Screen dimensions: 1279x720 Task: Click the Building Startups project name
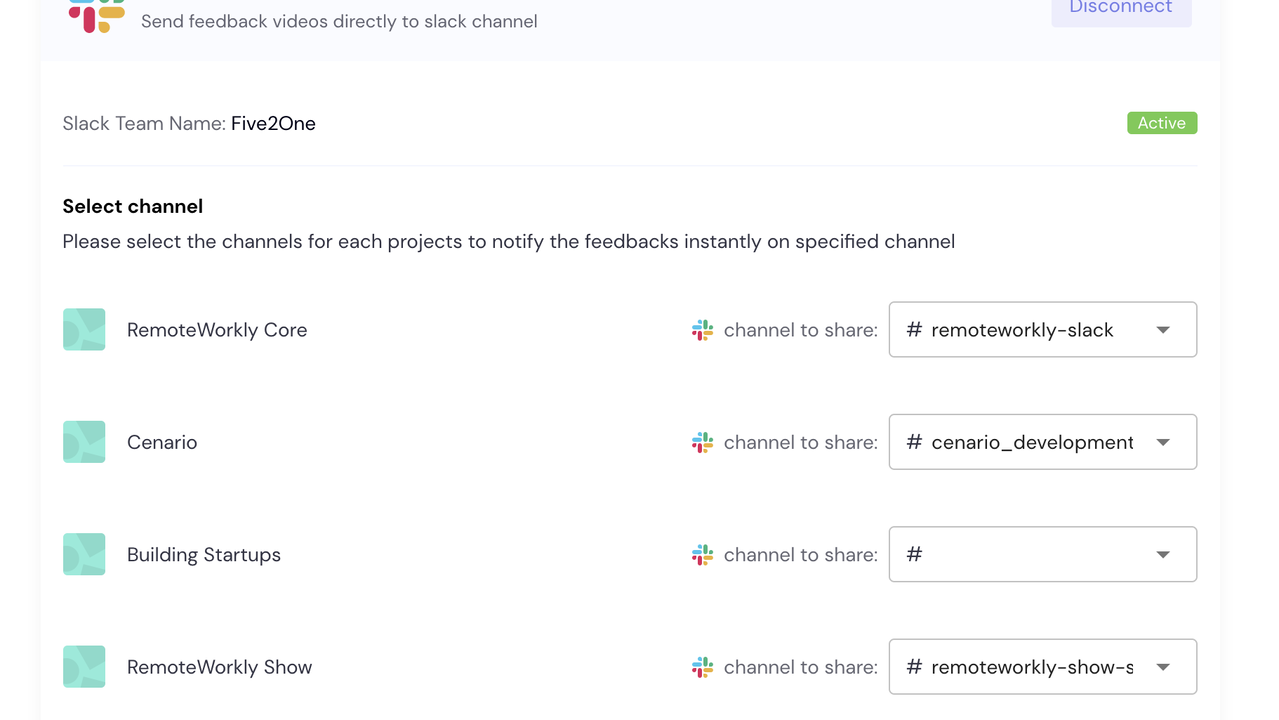(204, 555)
